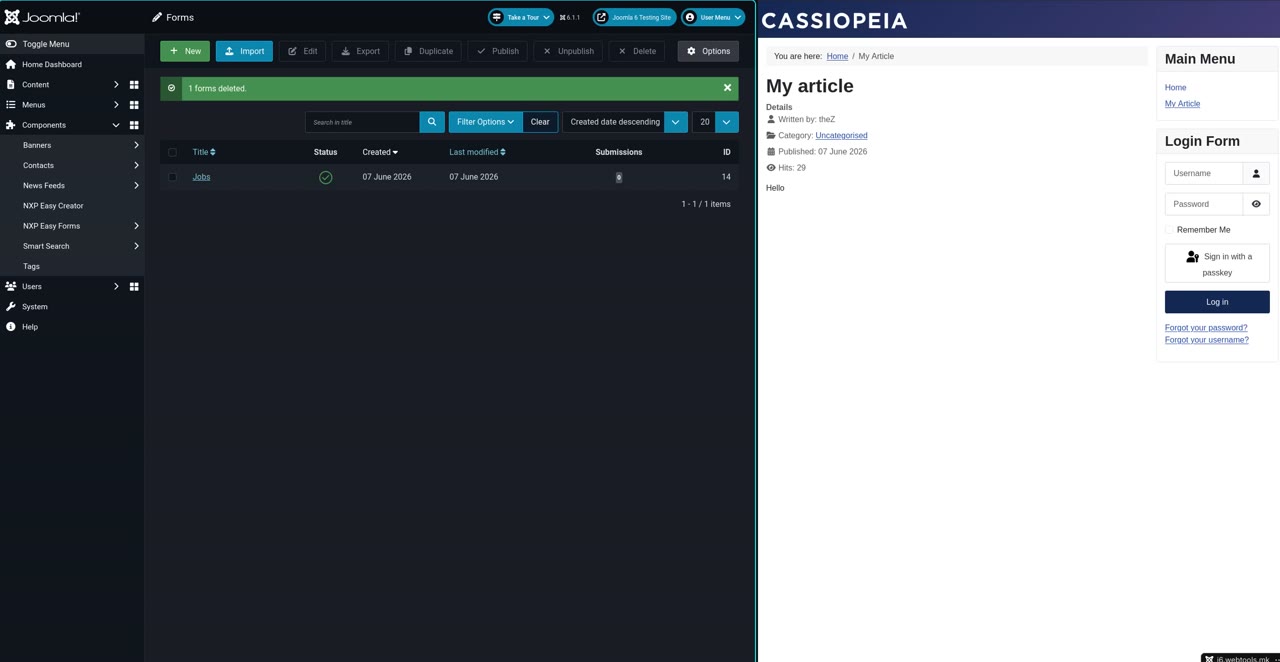Viewport: 1280px width, 662px height.
Task: Click the Unpublish button
Action: click(x=568, y=51)
